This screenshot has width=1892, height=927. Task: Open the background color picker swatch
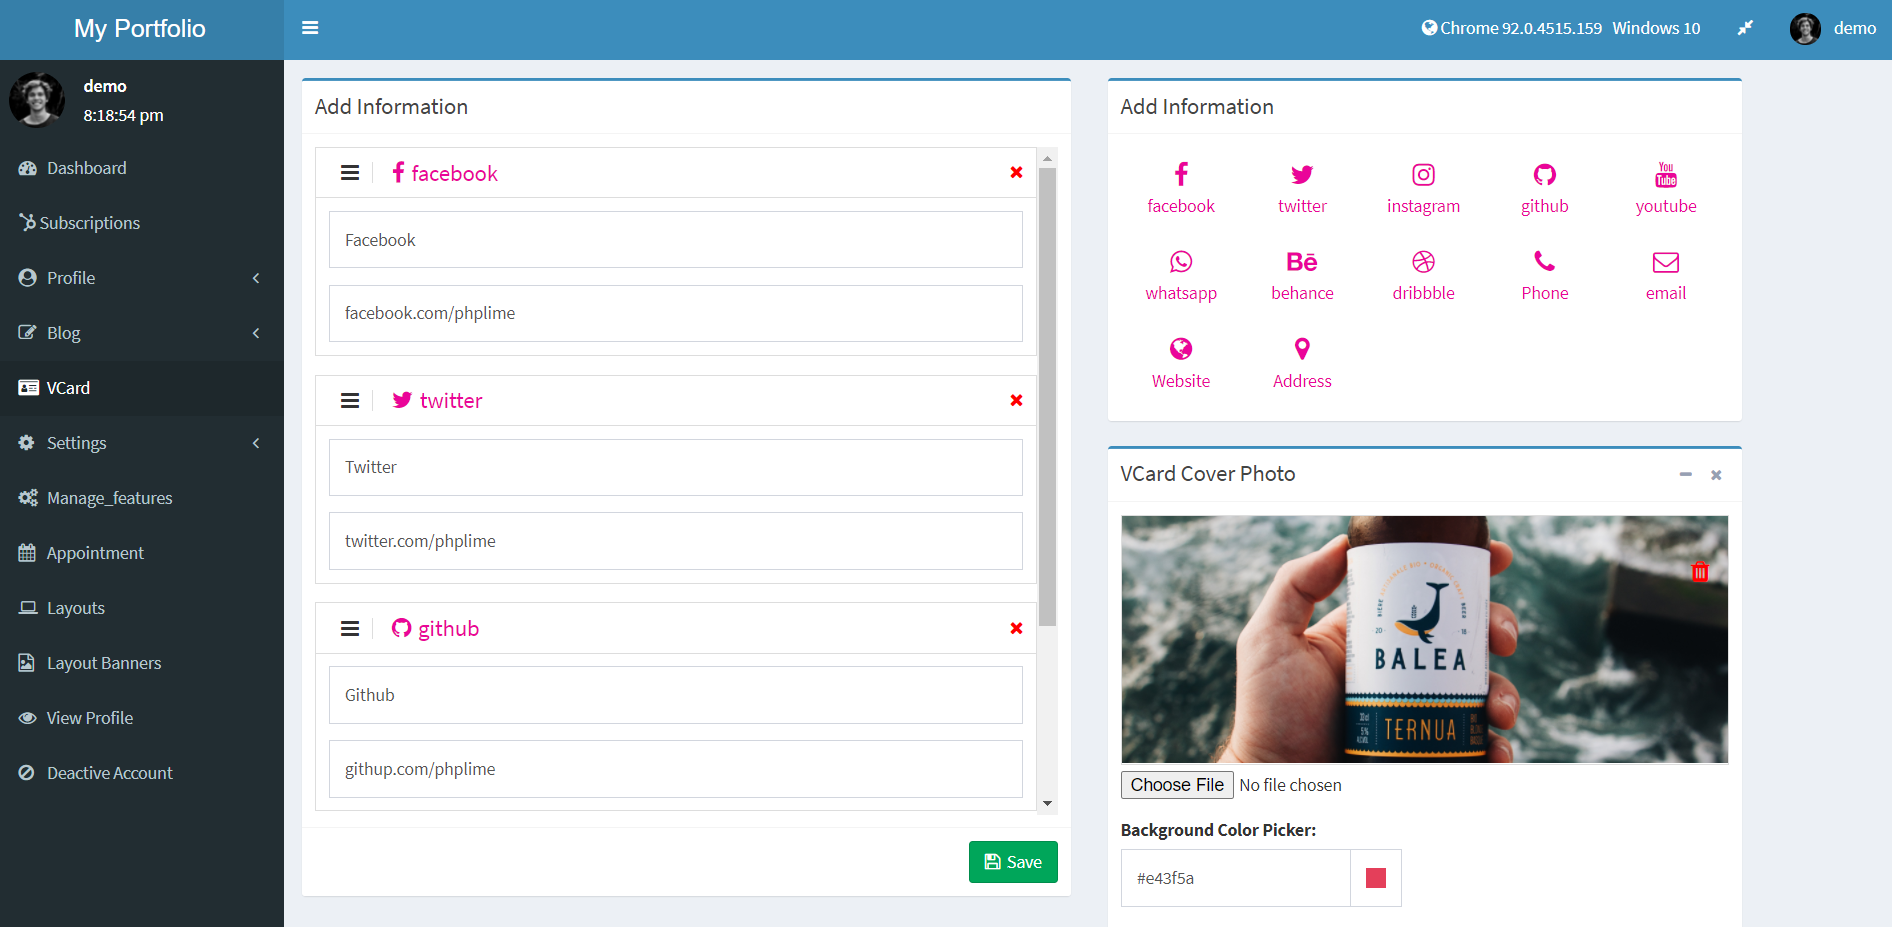pos(1375,877)
